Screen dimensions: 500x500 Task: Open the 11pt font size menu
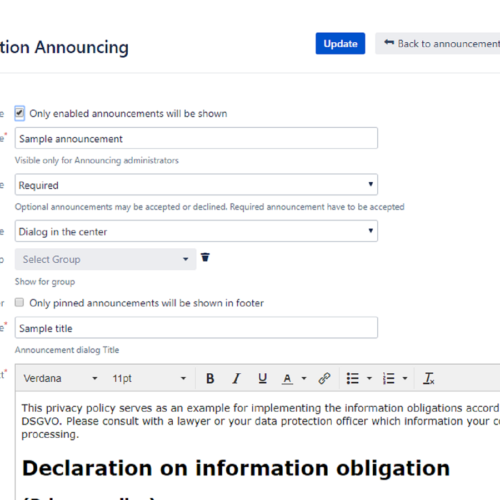149,378
